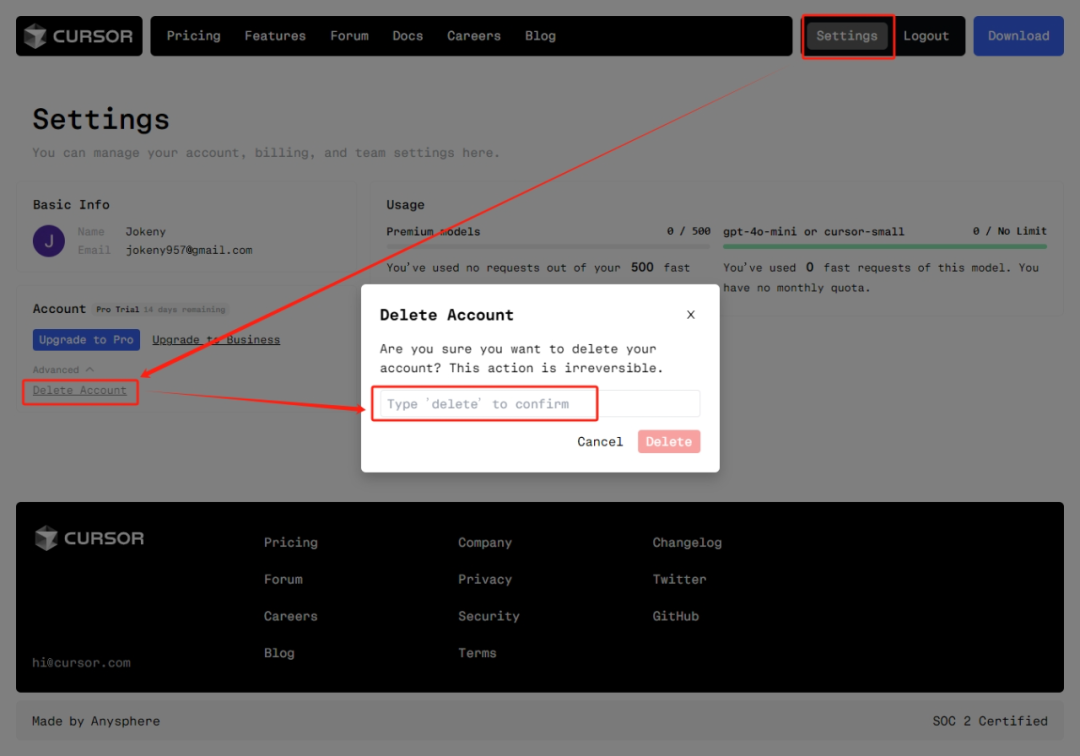This screenshot has width=1080, height=756.
Task: Click the purple J avatar icon
Action: 49,241
